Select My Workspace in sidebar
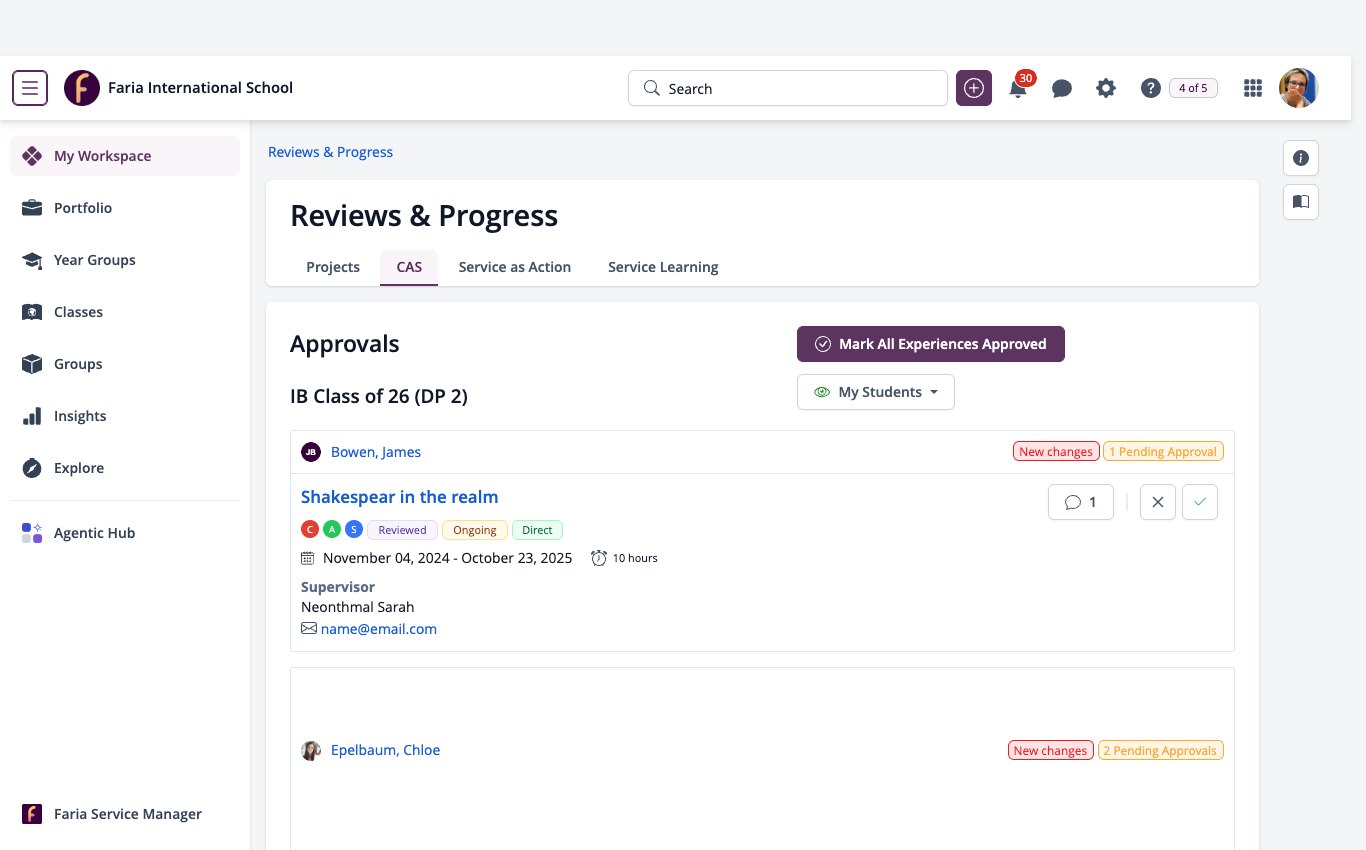Viewport: 1366px width, 850px height. (125, 156)
